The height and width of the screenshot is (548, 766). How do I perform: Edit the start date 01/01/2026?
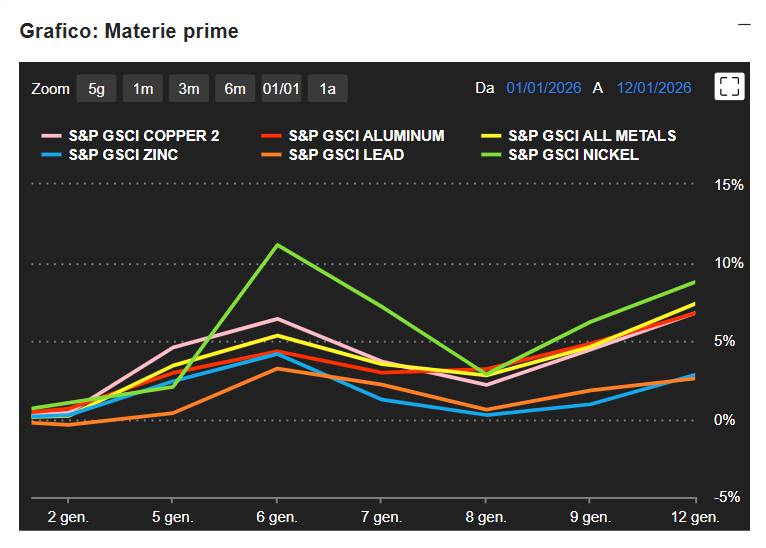click(x=543, y=88)
